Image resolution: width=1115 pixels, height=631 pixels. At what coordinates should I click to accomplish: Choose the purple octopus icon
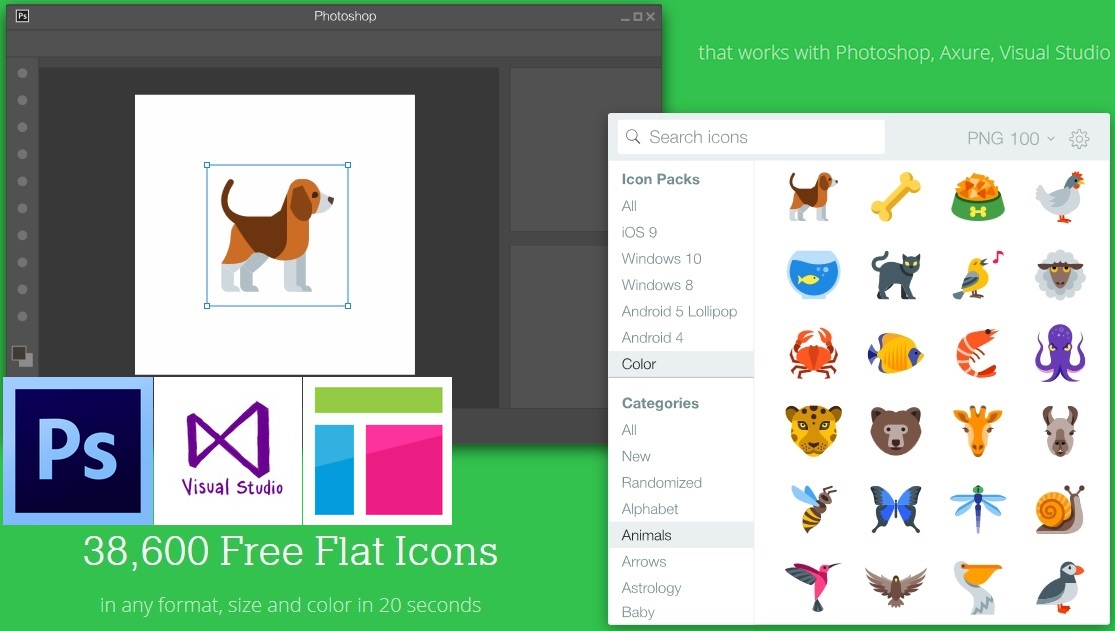(x=1059, y=352)
